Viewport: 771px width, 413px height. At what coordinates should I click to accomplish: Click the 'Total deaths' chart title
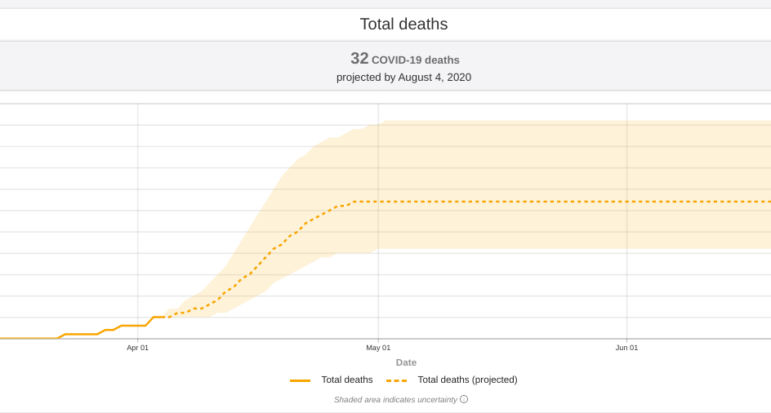403,22
